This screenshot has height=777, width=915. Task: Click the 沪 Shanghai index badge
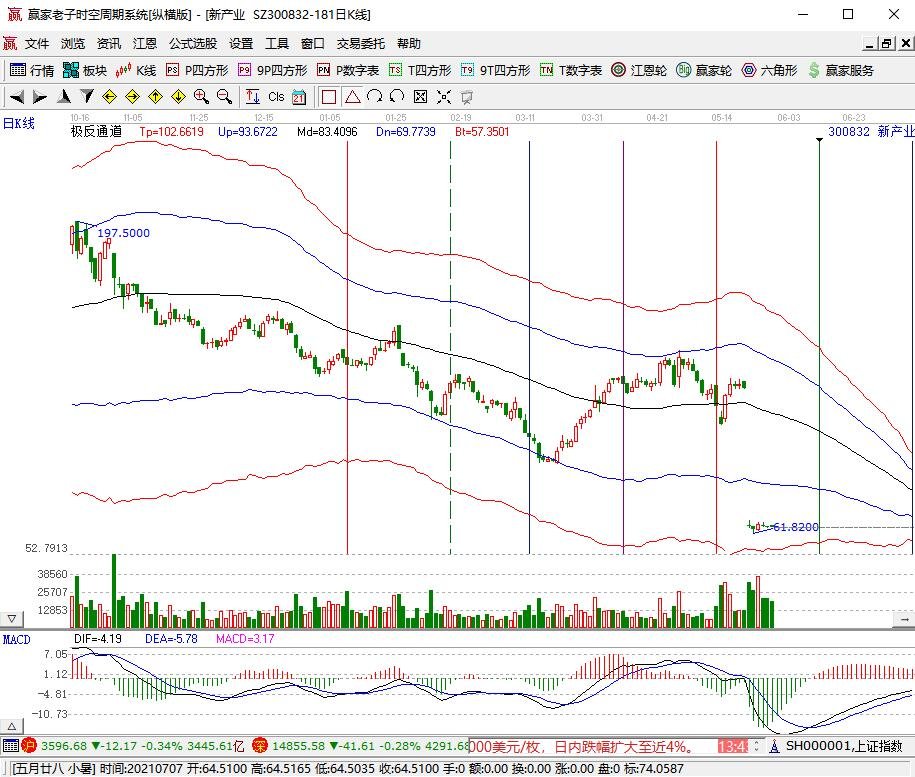[x=29, y=745]
